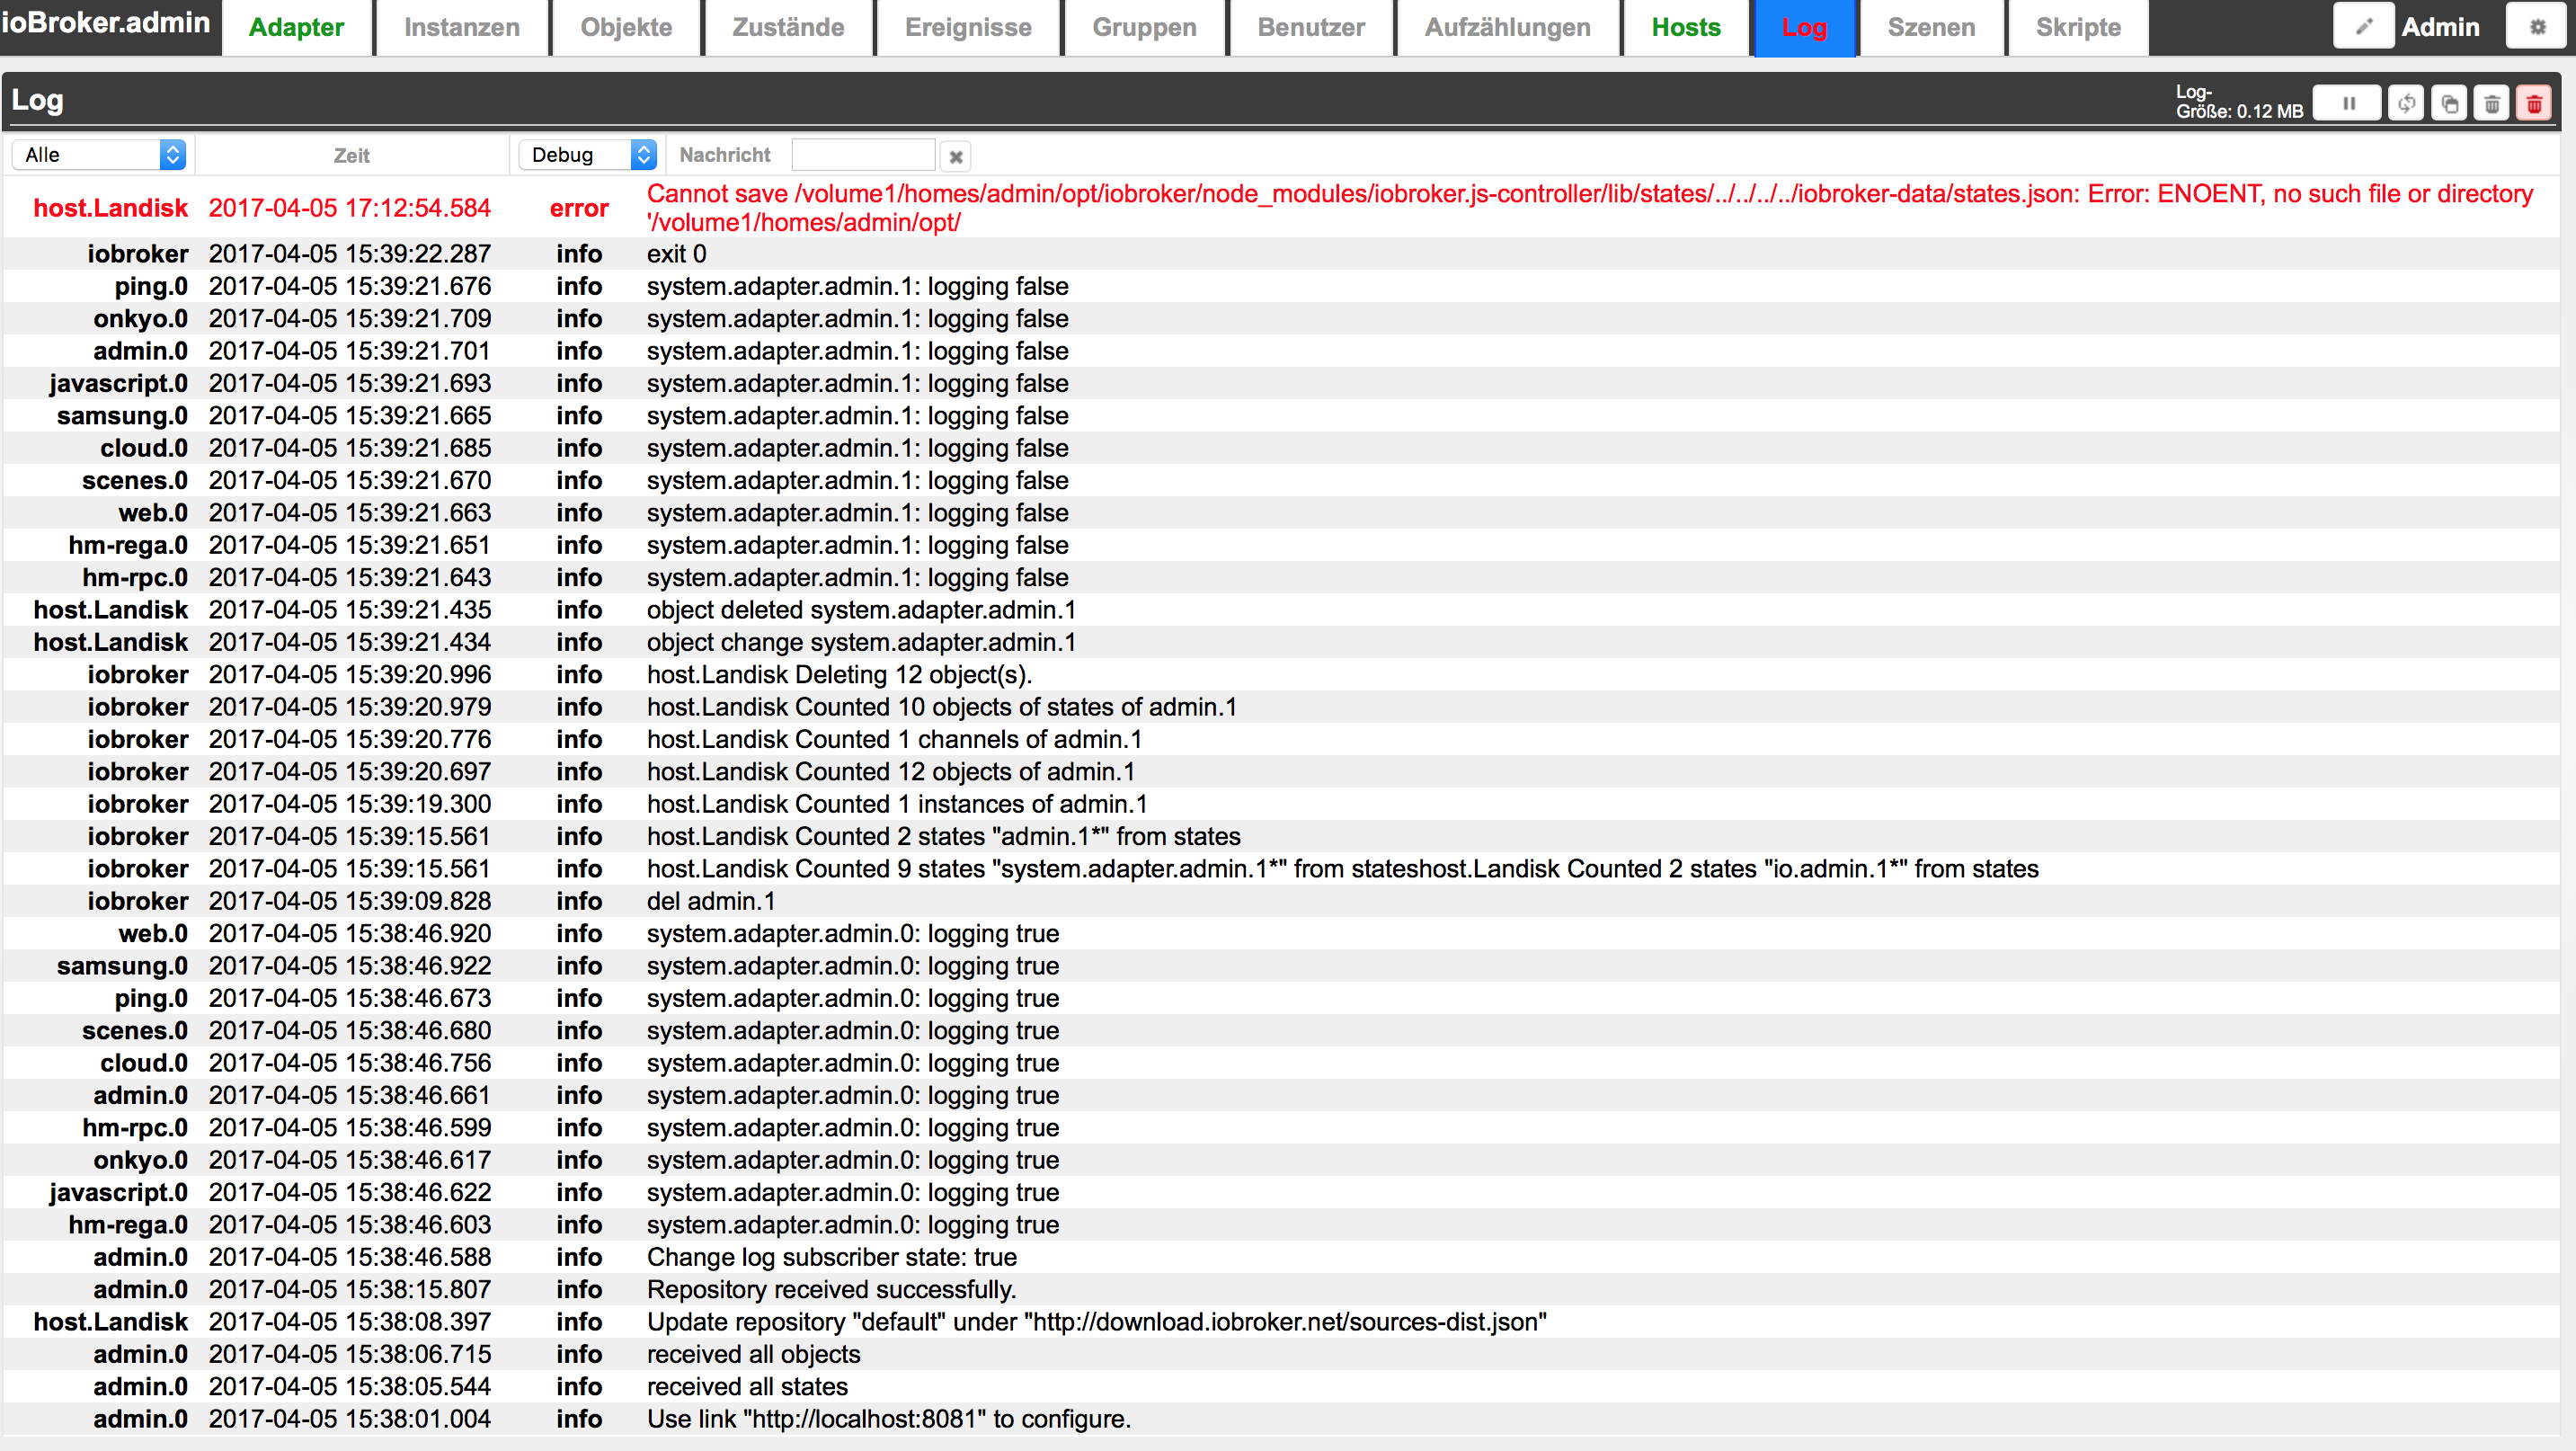Click the copy log icon
The height and width of the screenshot is (1451, 2576).
click(2448, 103)
